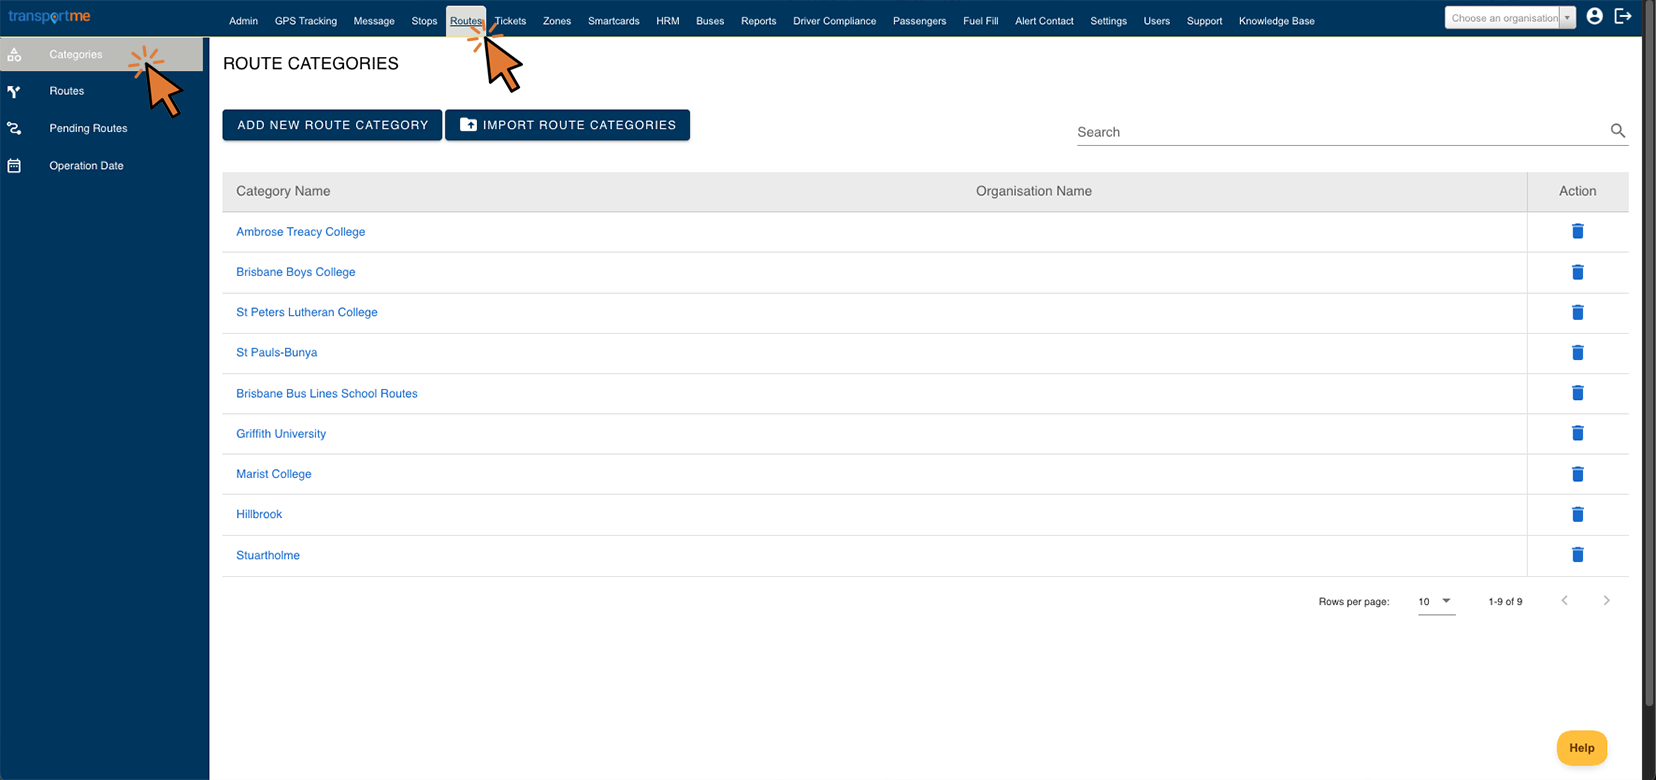Viewport: 1656px width, 780px height.
Task: Click the search magnifier icon
Action: coord(1617,131)
